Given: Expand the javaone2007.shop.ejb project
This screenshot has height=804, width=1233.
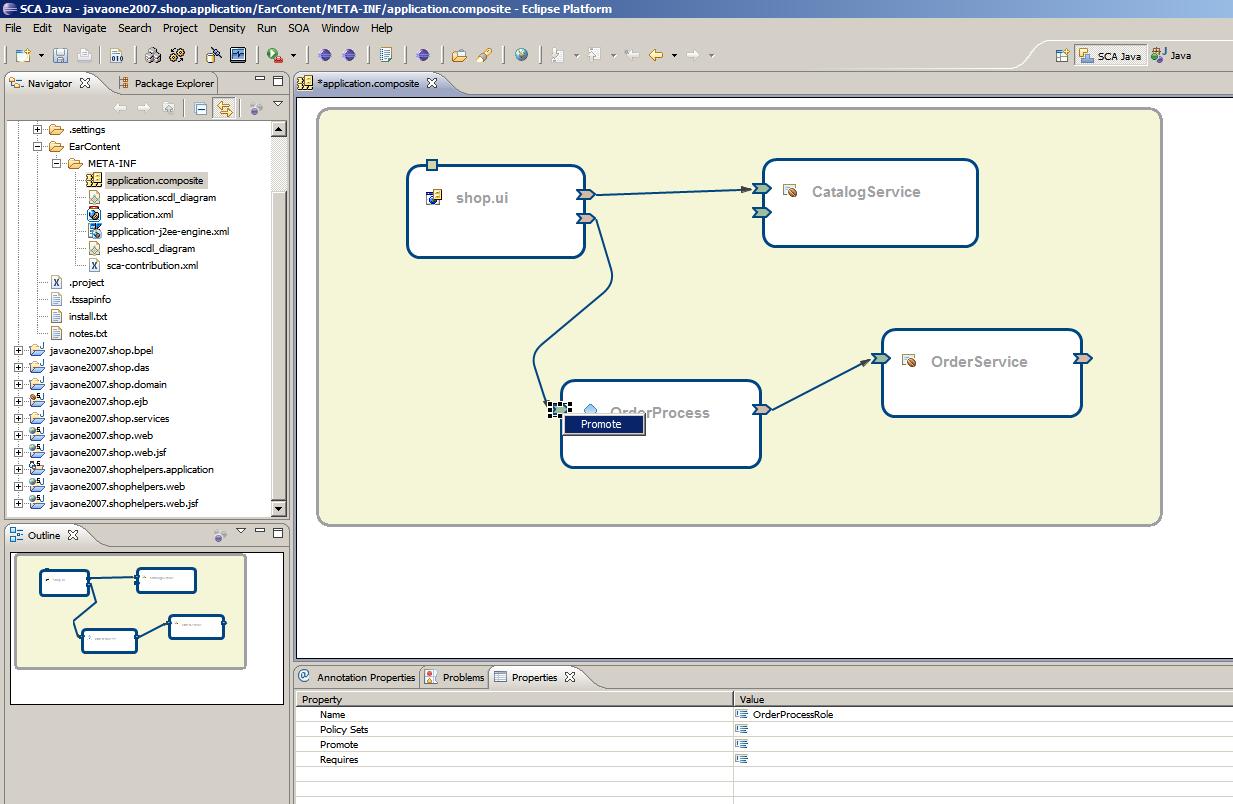Looking at the screenshot, I should tap(18, 401).
